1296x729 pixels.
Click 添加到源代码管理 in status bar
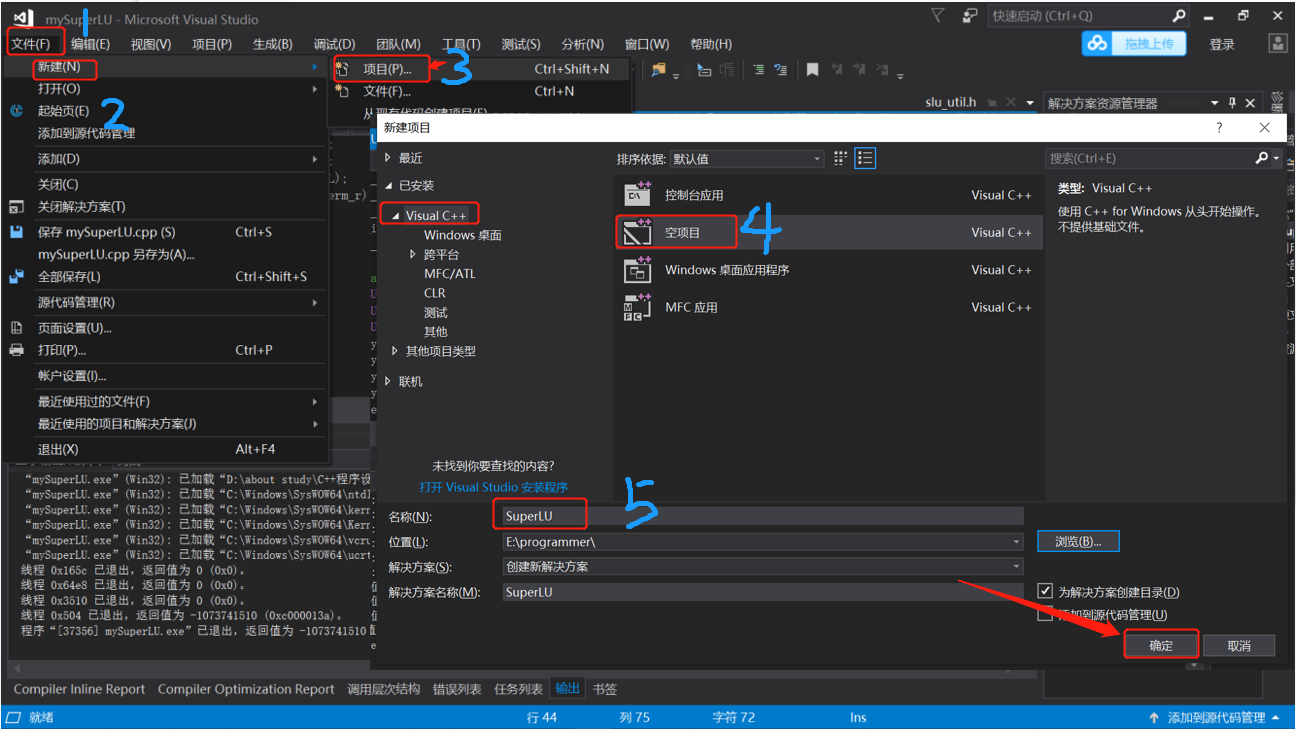click(x=1216, y=717)
